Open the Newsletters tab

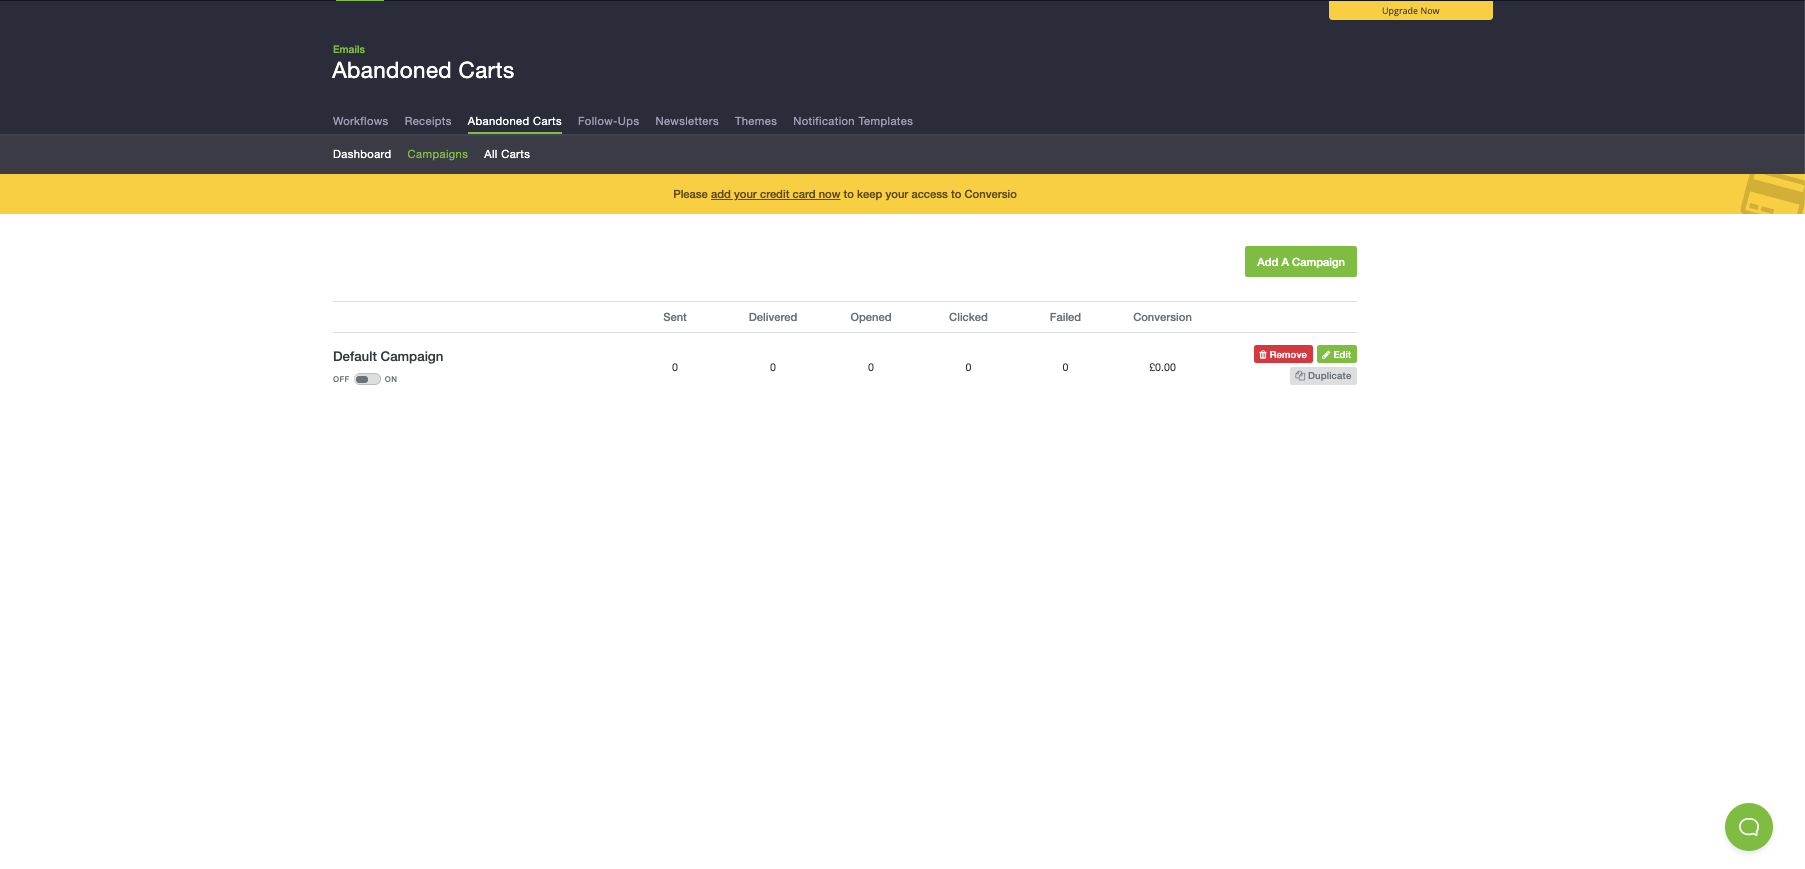pyautogui.click(x=687, y=121)
